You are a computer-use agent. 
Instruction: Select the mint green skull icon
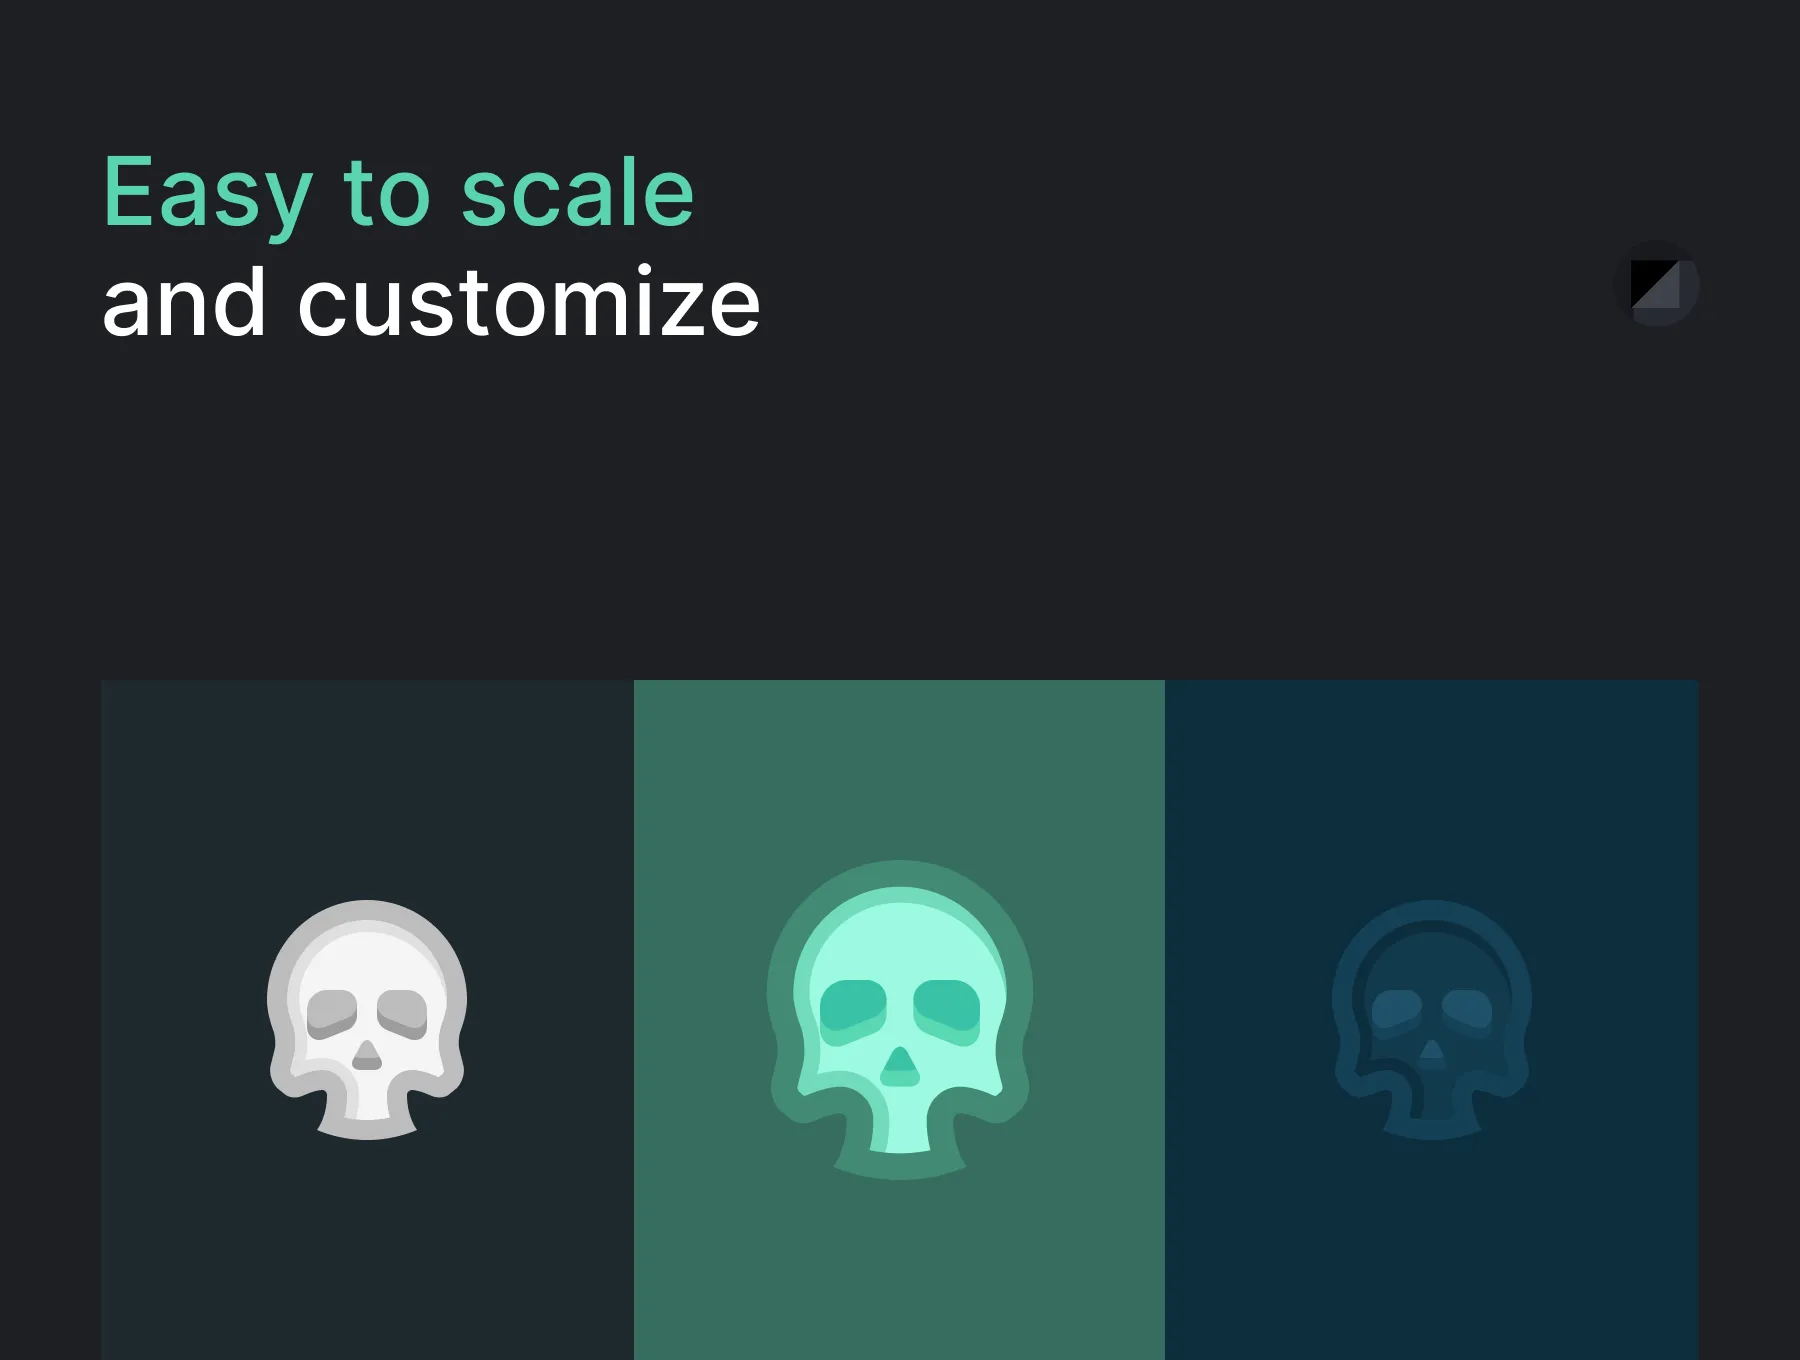900,1020
